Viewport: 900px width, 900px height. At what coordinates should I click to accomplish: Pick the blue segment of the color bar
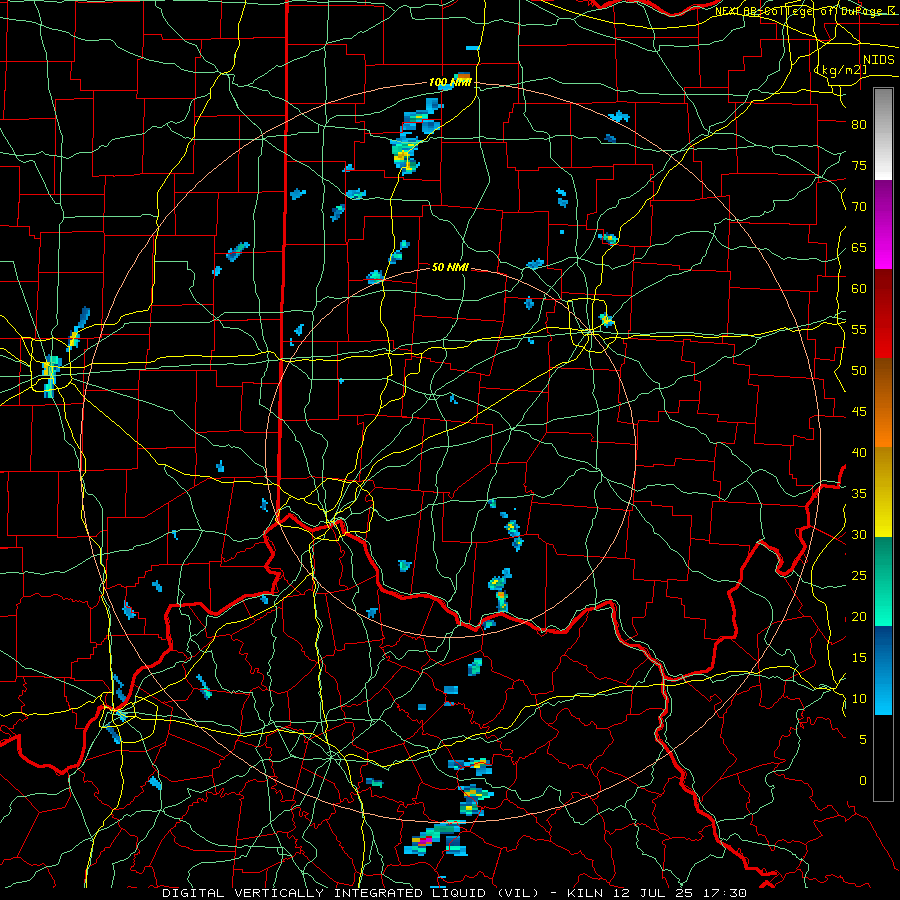click(883, 670)
